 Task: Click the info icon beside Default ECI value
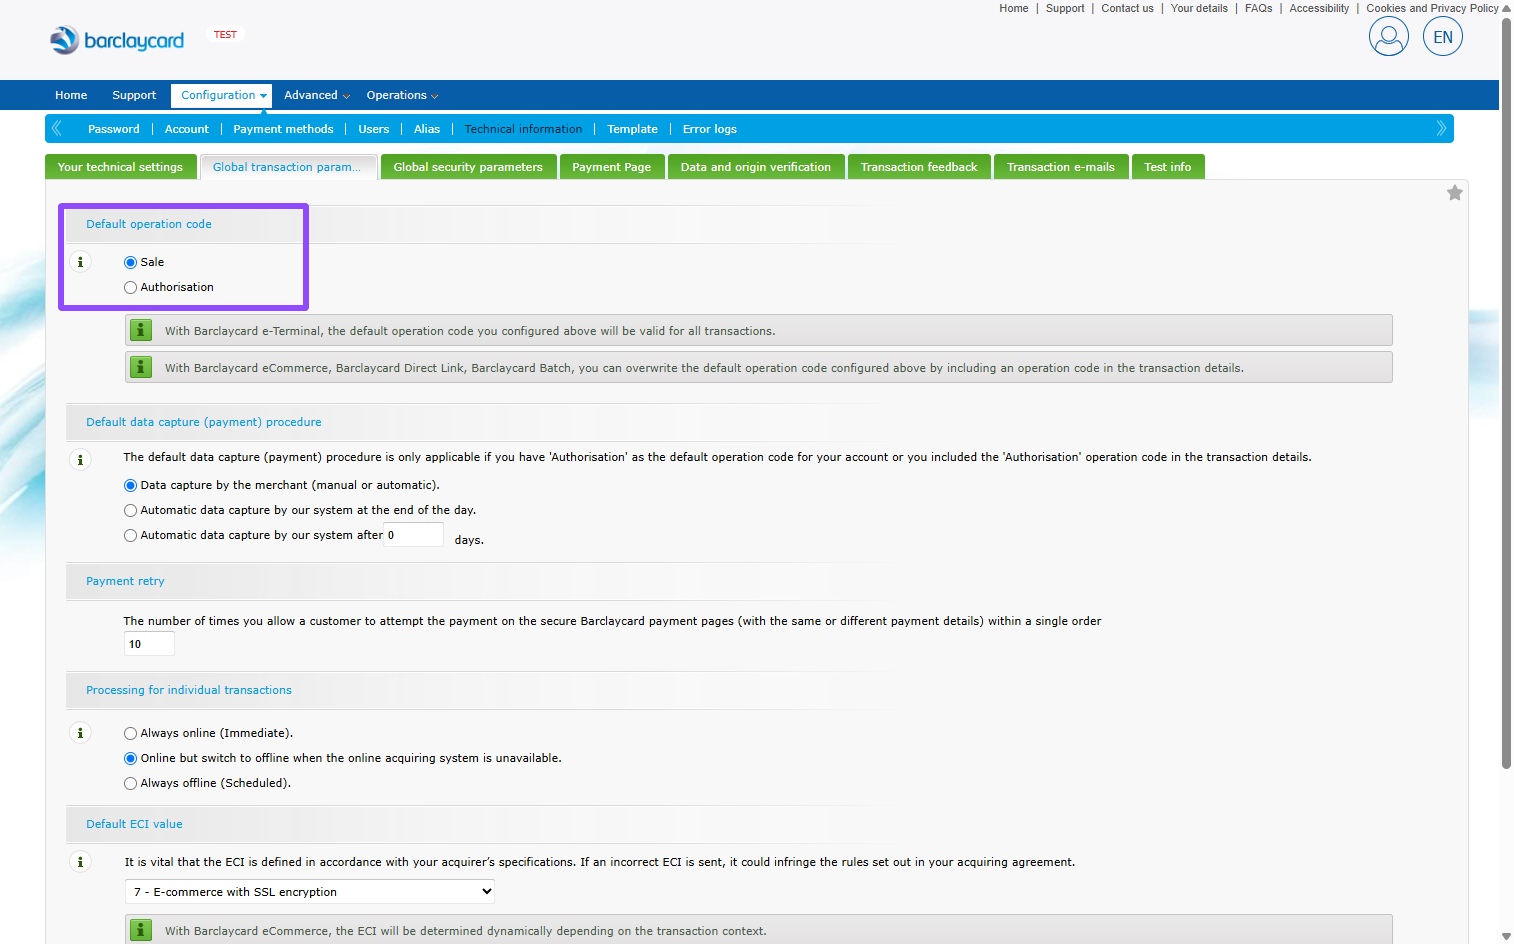click(80, 862)
